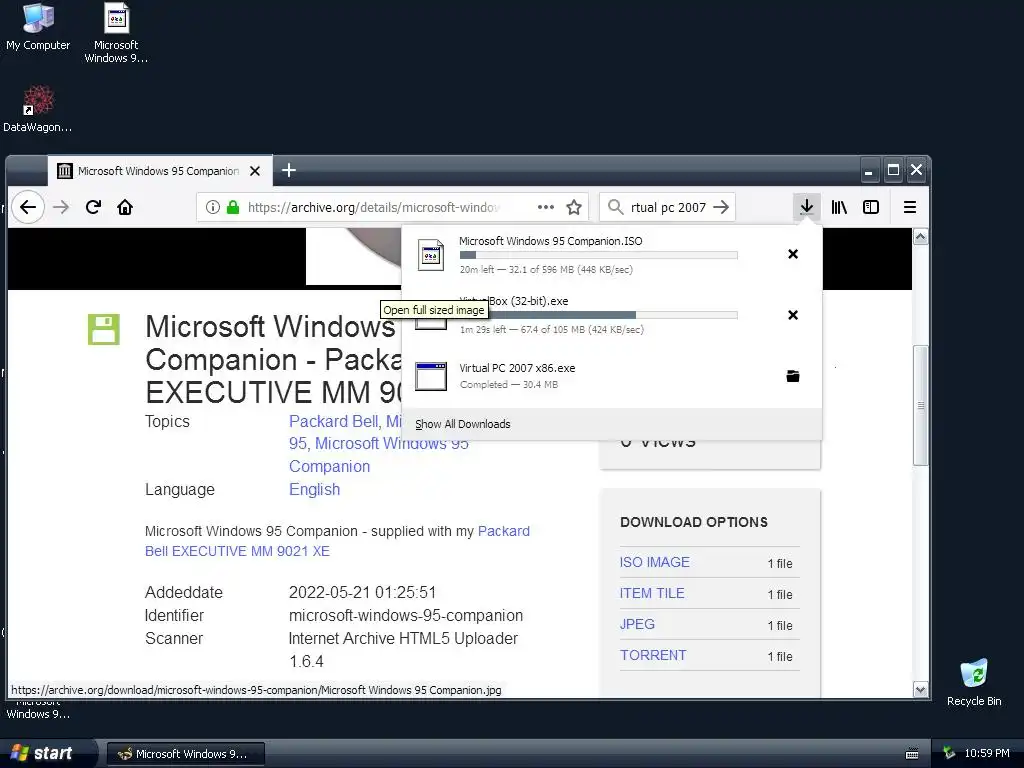Open the page actions three-dot menu
Viewport: 1024px width, 768px height.
(x=545, y=207)
